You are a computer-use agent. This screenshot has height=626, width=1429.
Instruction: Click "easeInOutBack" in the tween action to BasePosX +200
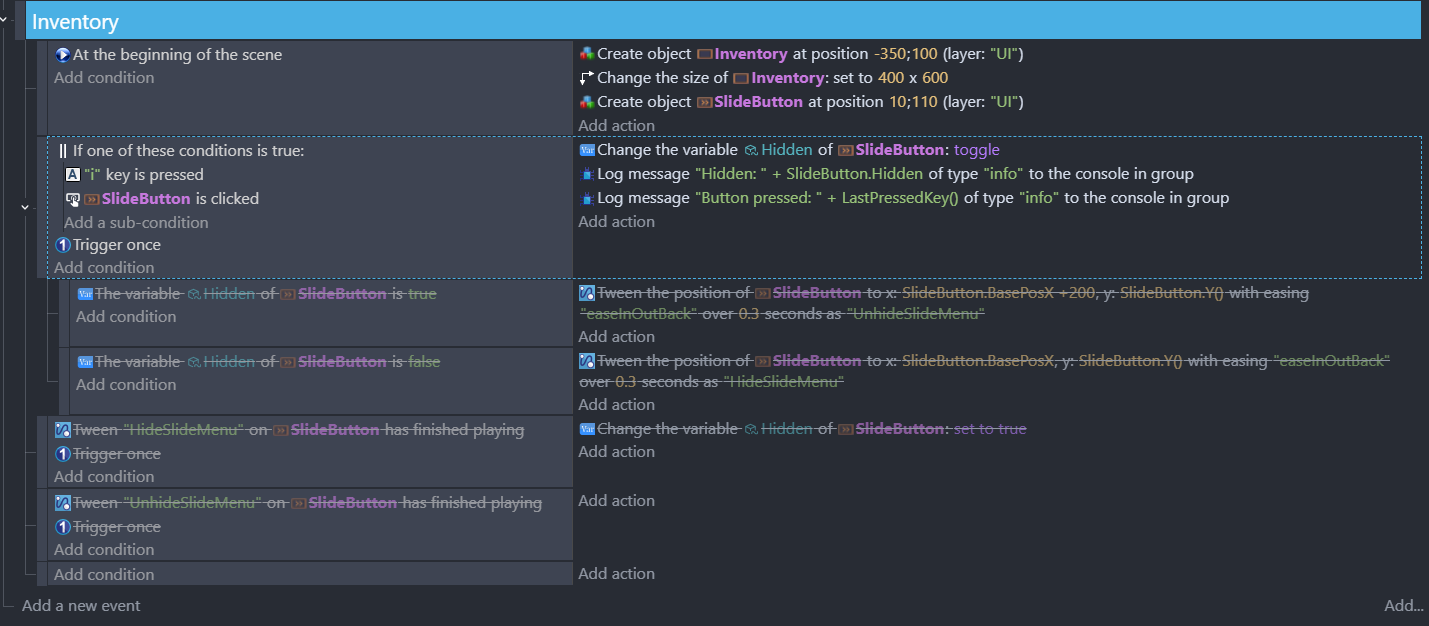click(x=638, y=313)
